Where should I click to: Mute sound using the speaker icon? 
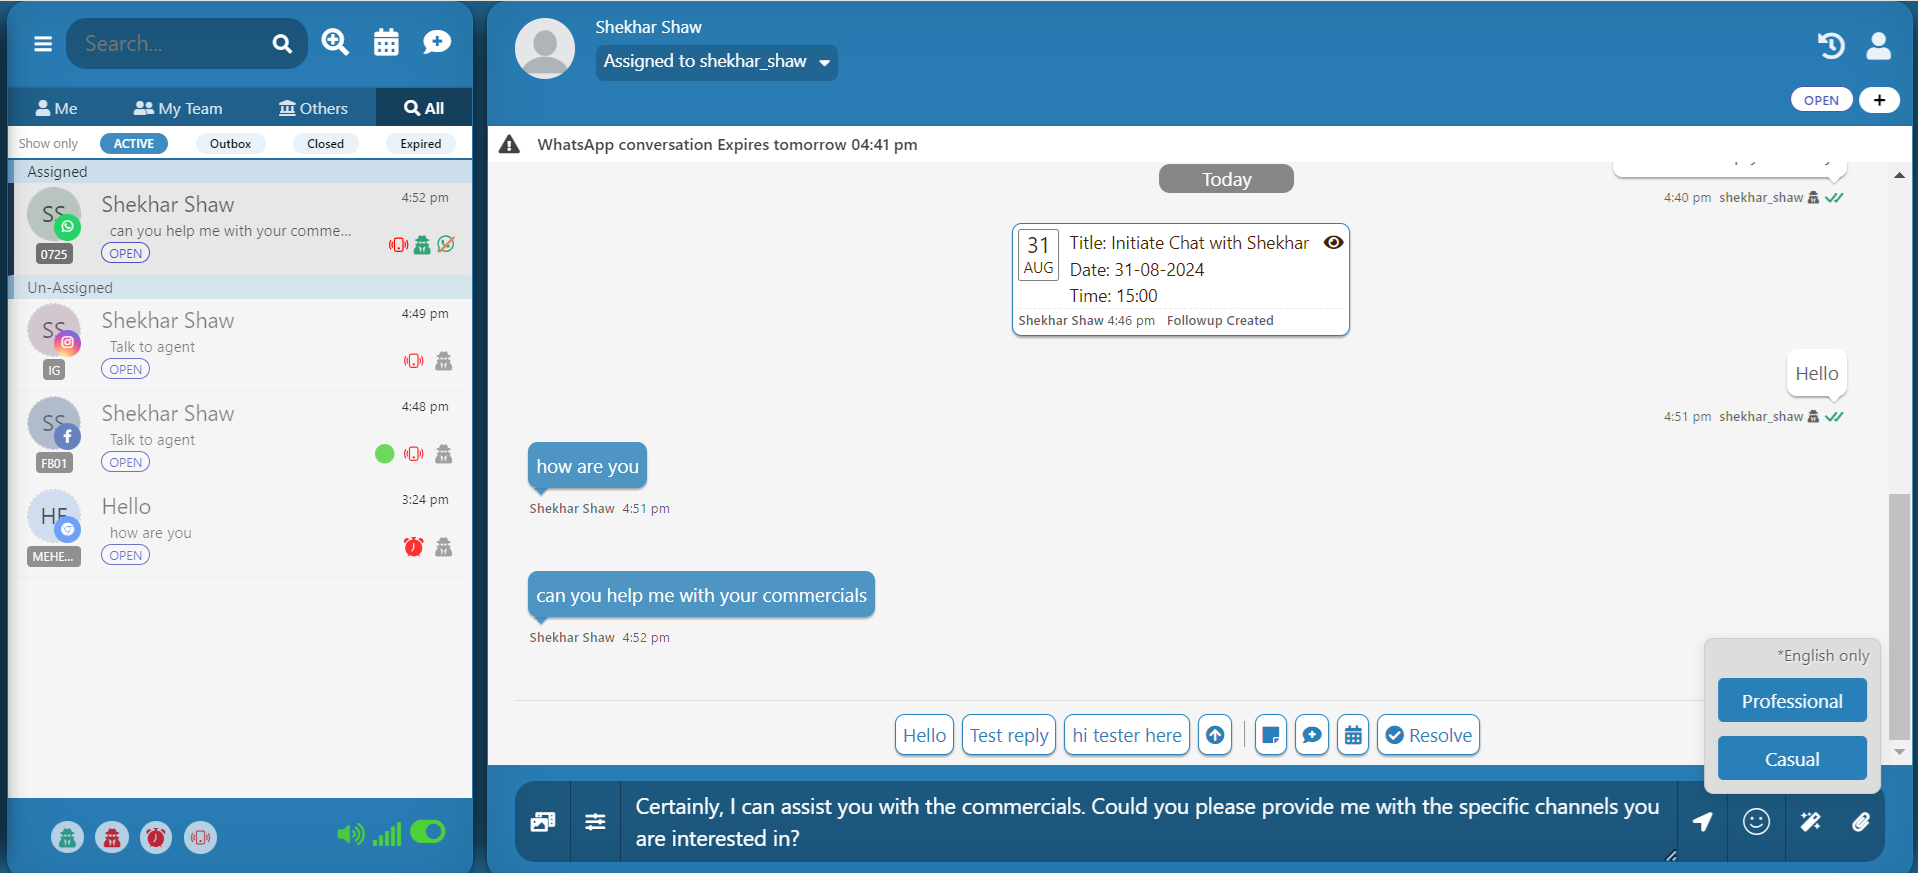[350, 834]
